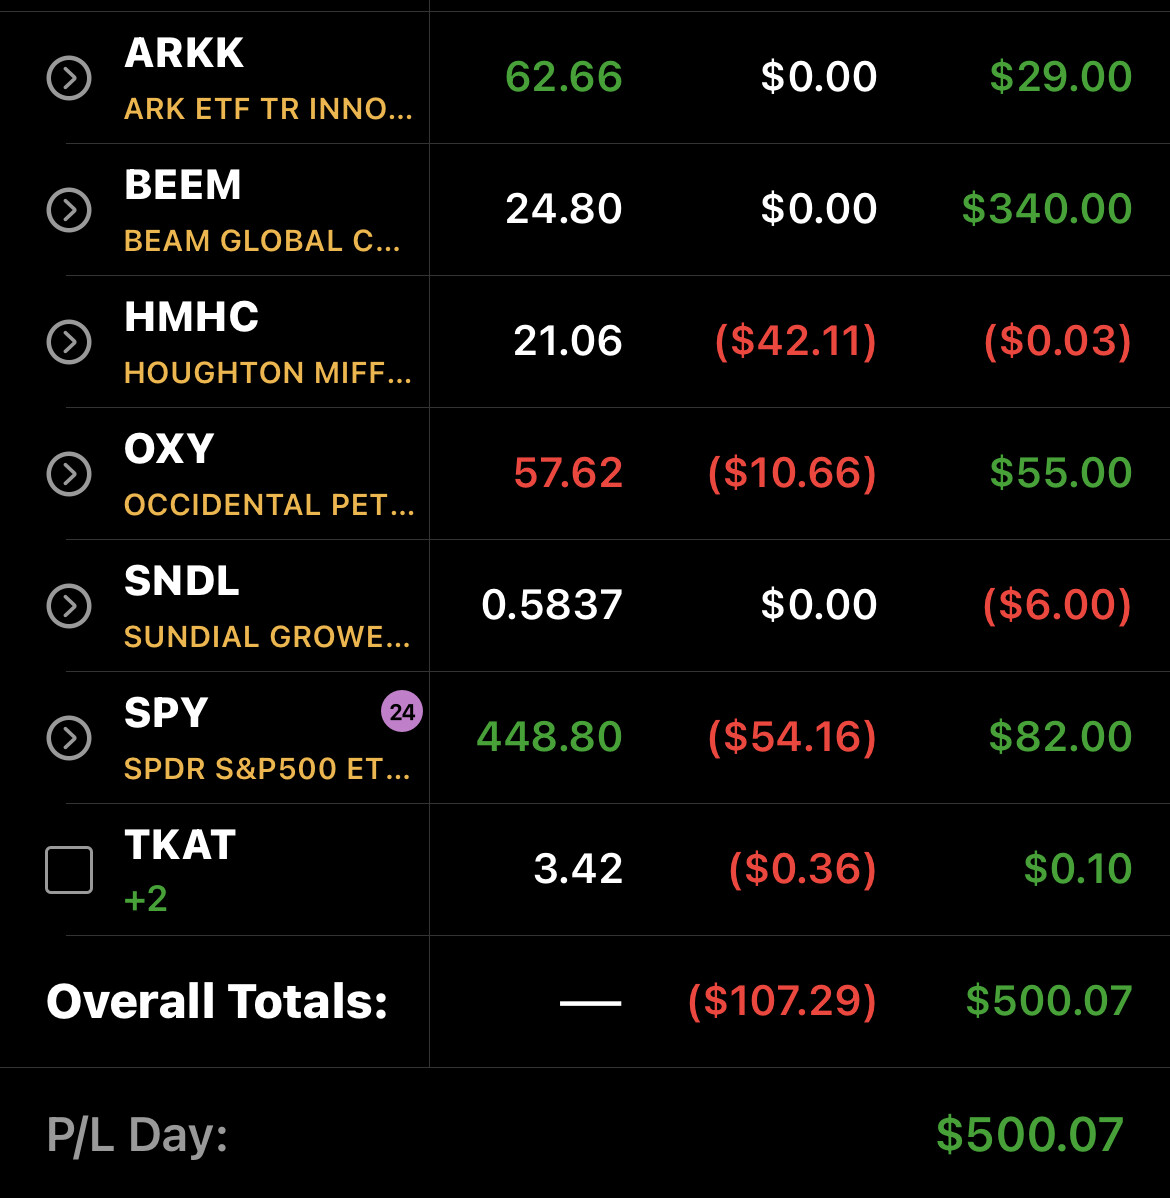
Task: Tap the SNDL ($6.00) loss value
Action: [1057, 605]
